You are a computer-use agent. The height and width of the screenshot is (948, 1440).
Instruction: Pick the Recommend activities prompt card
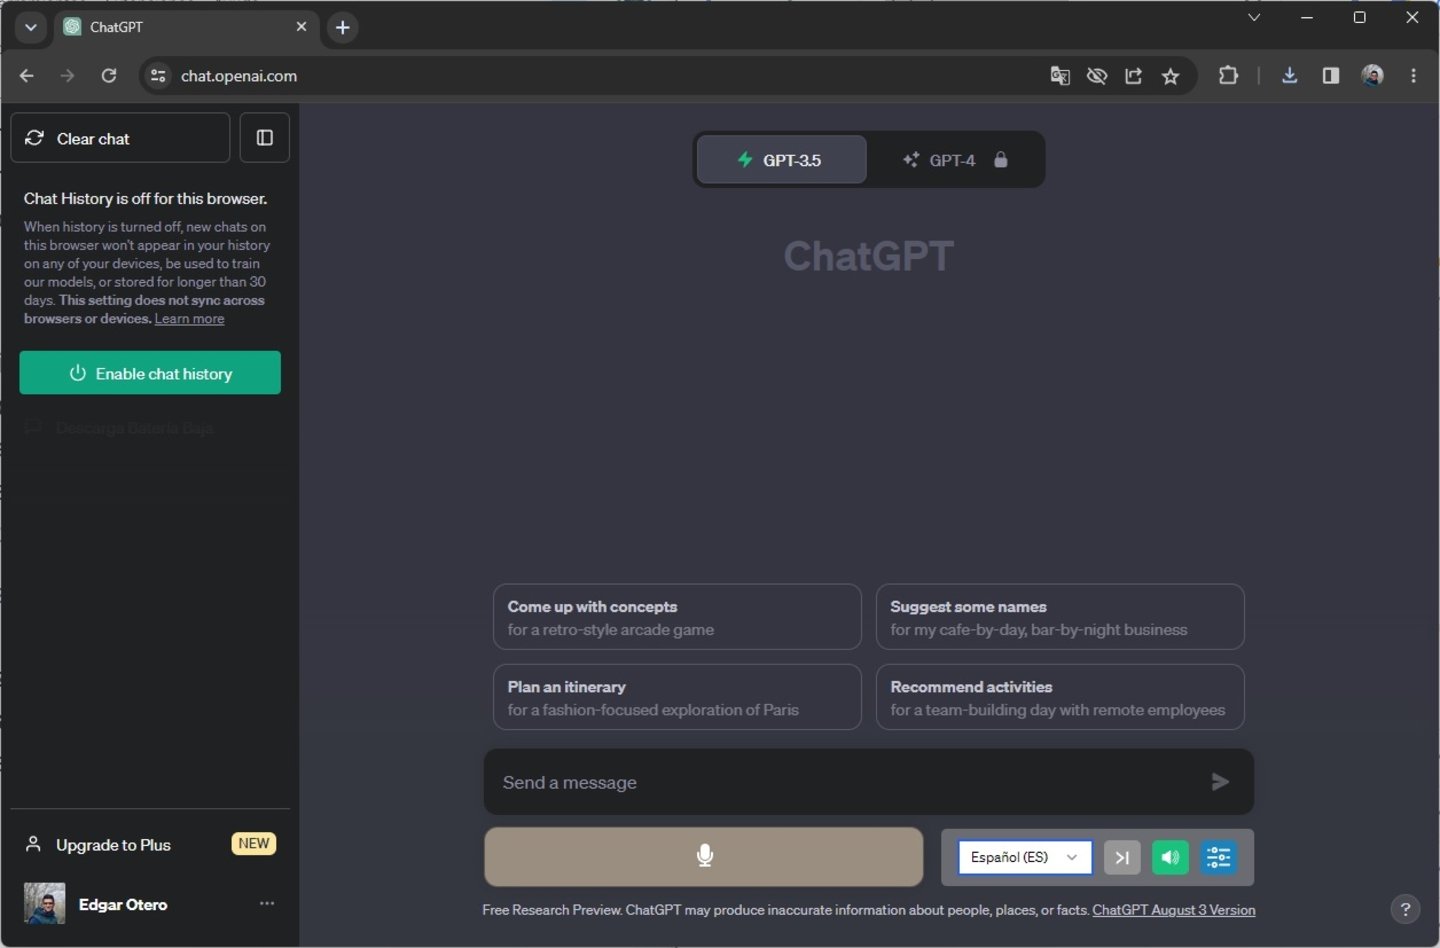tap(1060, 698)
